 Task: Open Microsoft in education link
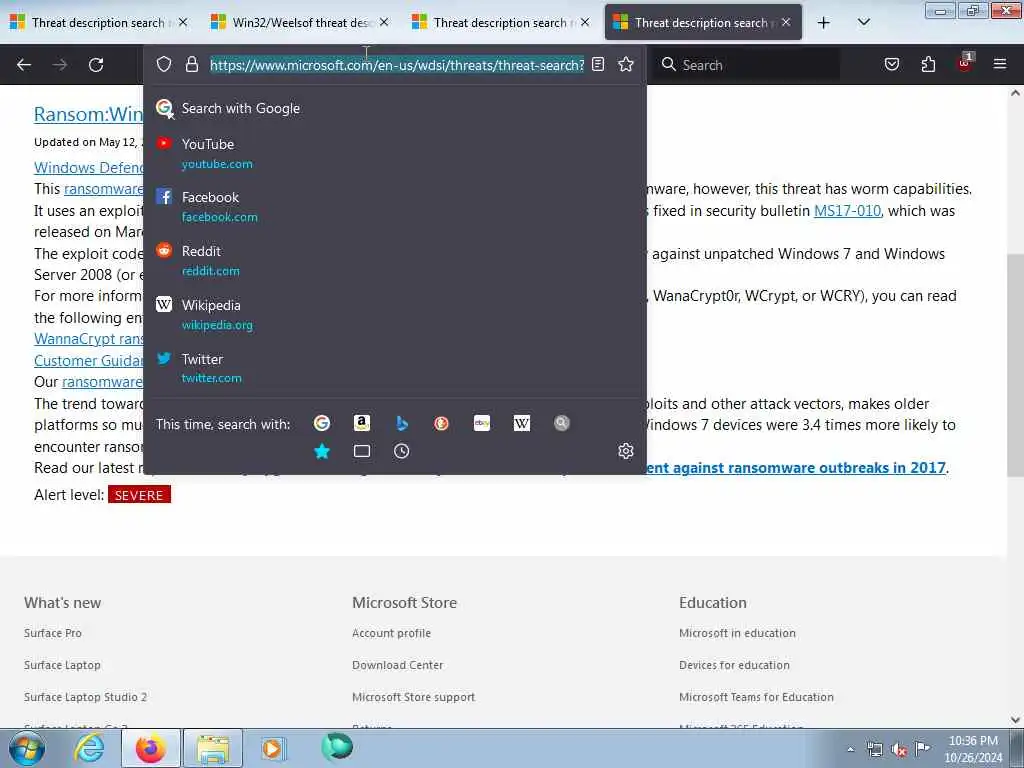(737, 633)
